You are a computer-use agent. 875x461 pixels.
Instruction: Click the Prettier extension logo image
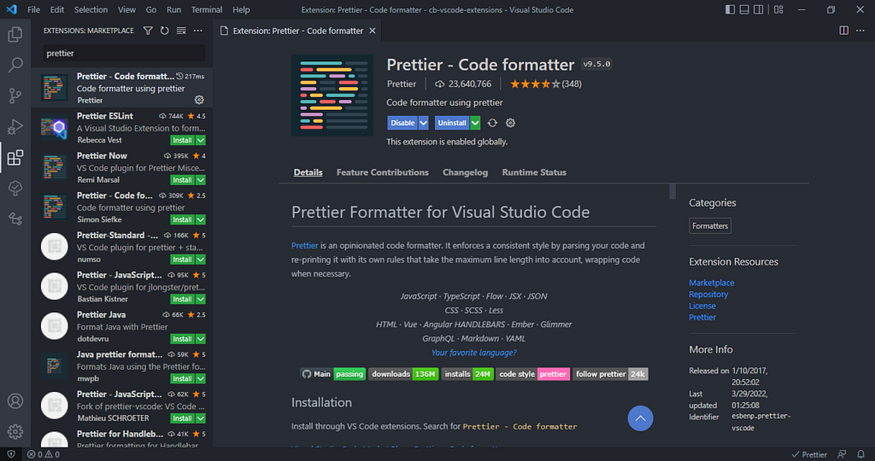[x=332, y=95]
